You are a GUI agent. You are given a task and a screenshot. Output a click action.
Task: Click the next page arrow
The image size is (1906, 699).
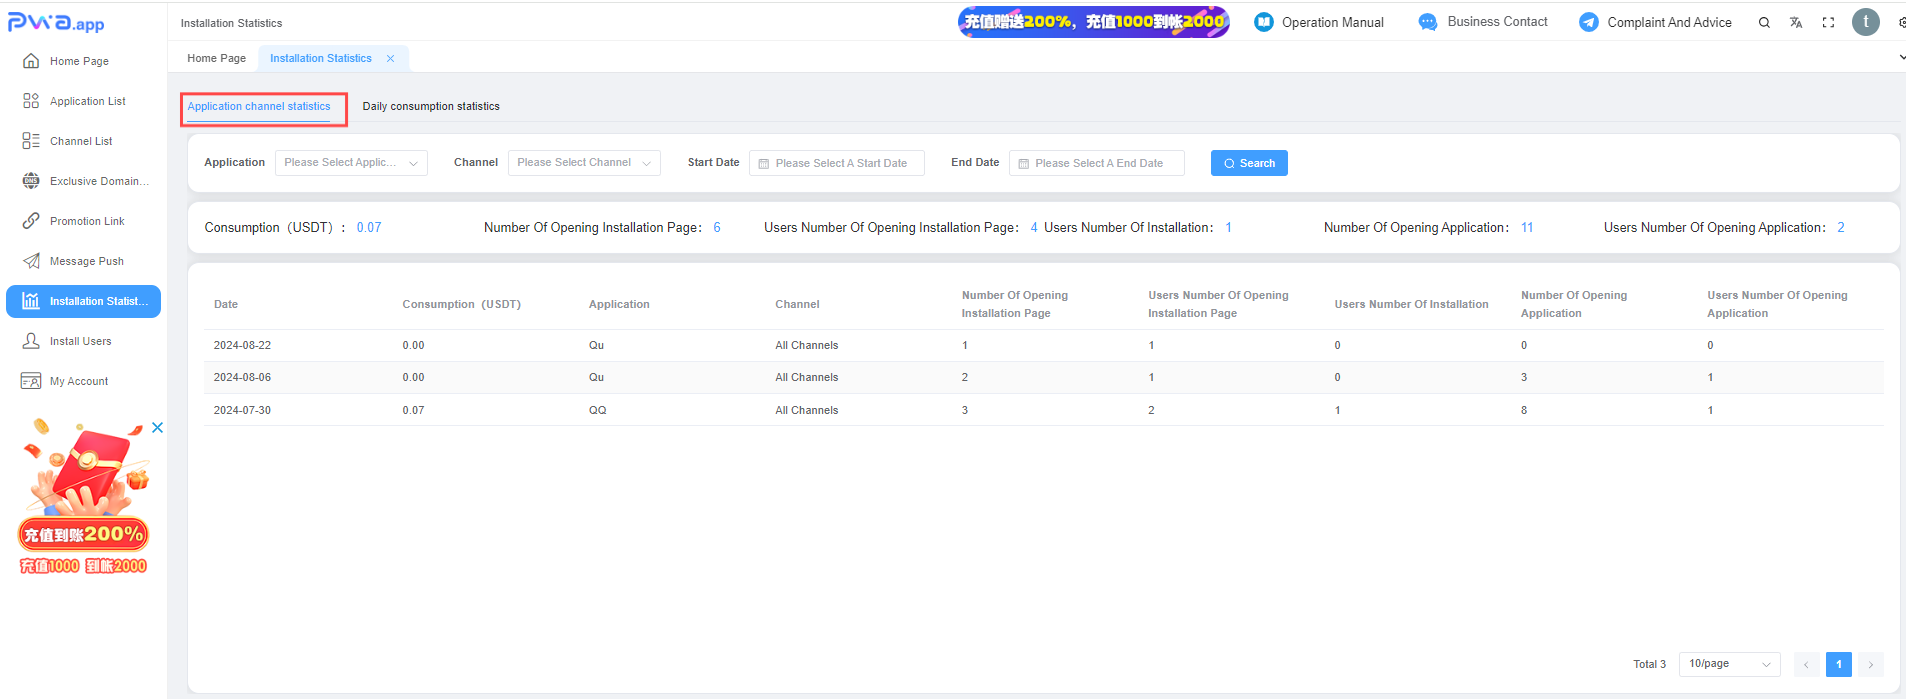1870,664
